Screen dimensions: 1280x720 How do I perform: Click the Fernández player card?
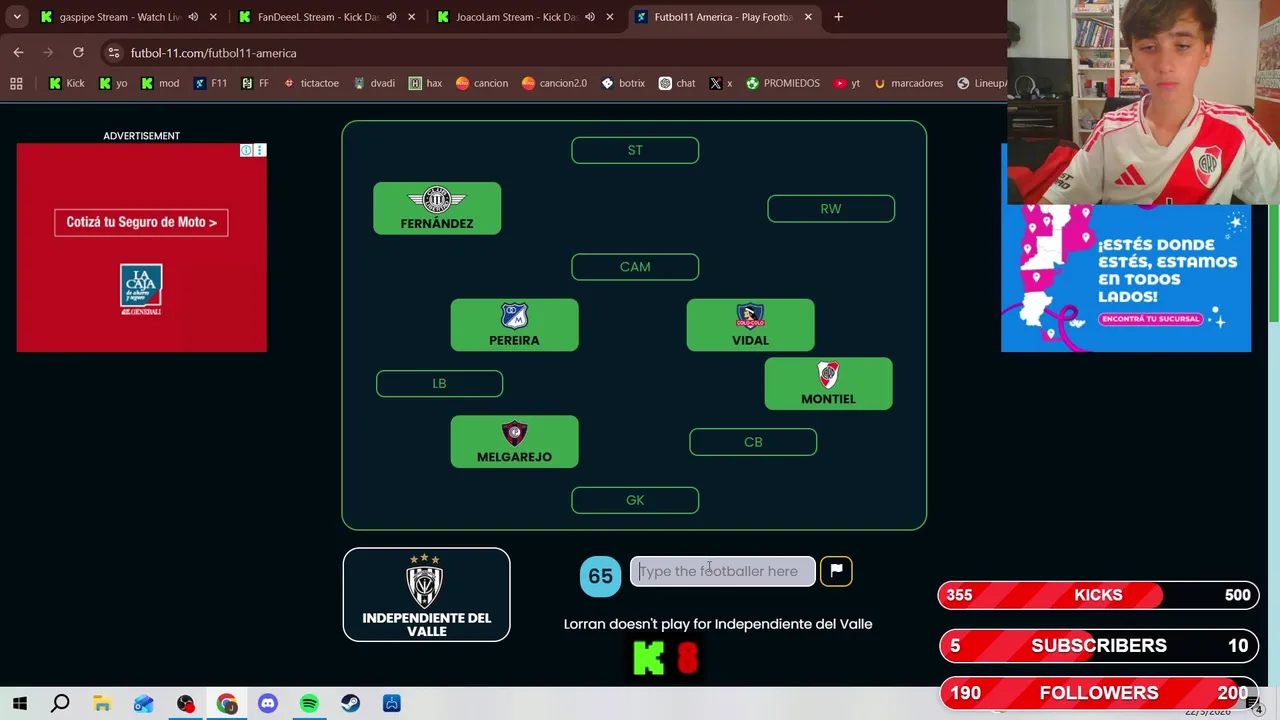437,209
